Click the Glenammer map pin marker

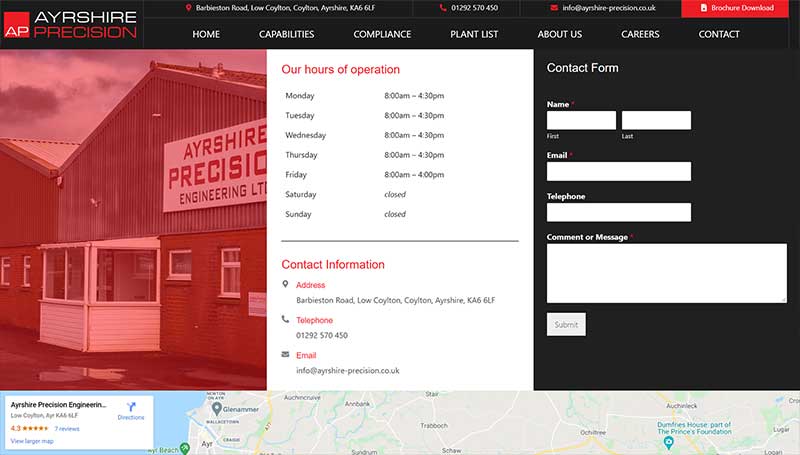[x=217, y=409]
